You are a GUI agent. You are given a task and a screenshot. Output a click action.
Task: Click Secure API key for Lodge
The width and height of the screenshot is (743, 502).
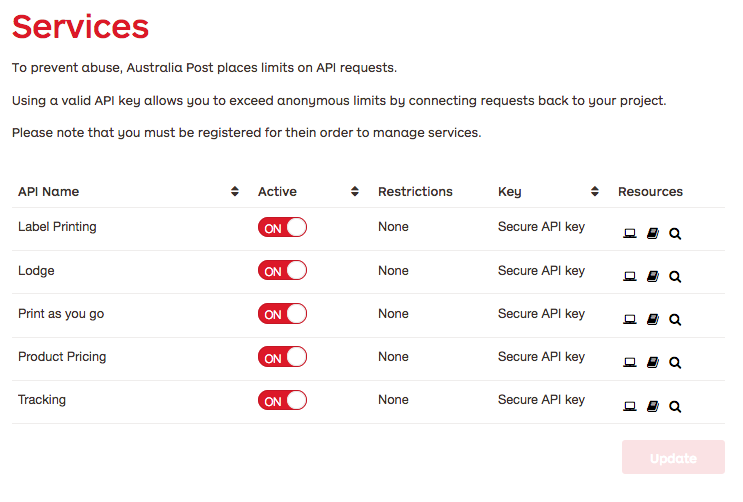(x=541, y=271)
